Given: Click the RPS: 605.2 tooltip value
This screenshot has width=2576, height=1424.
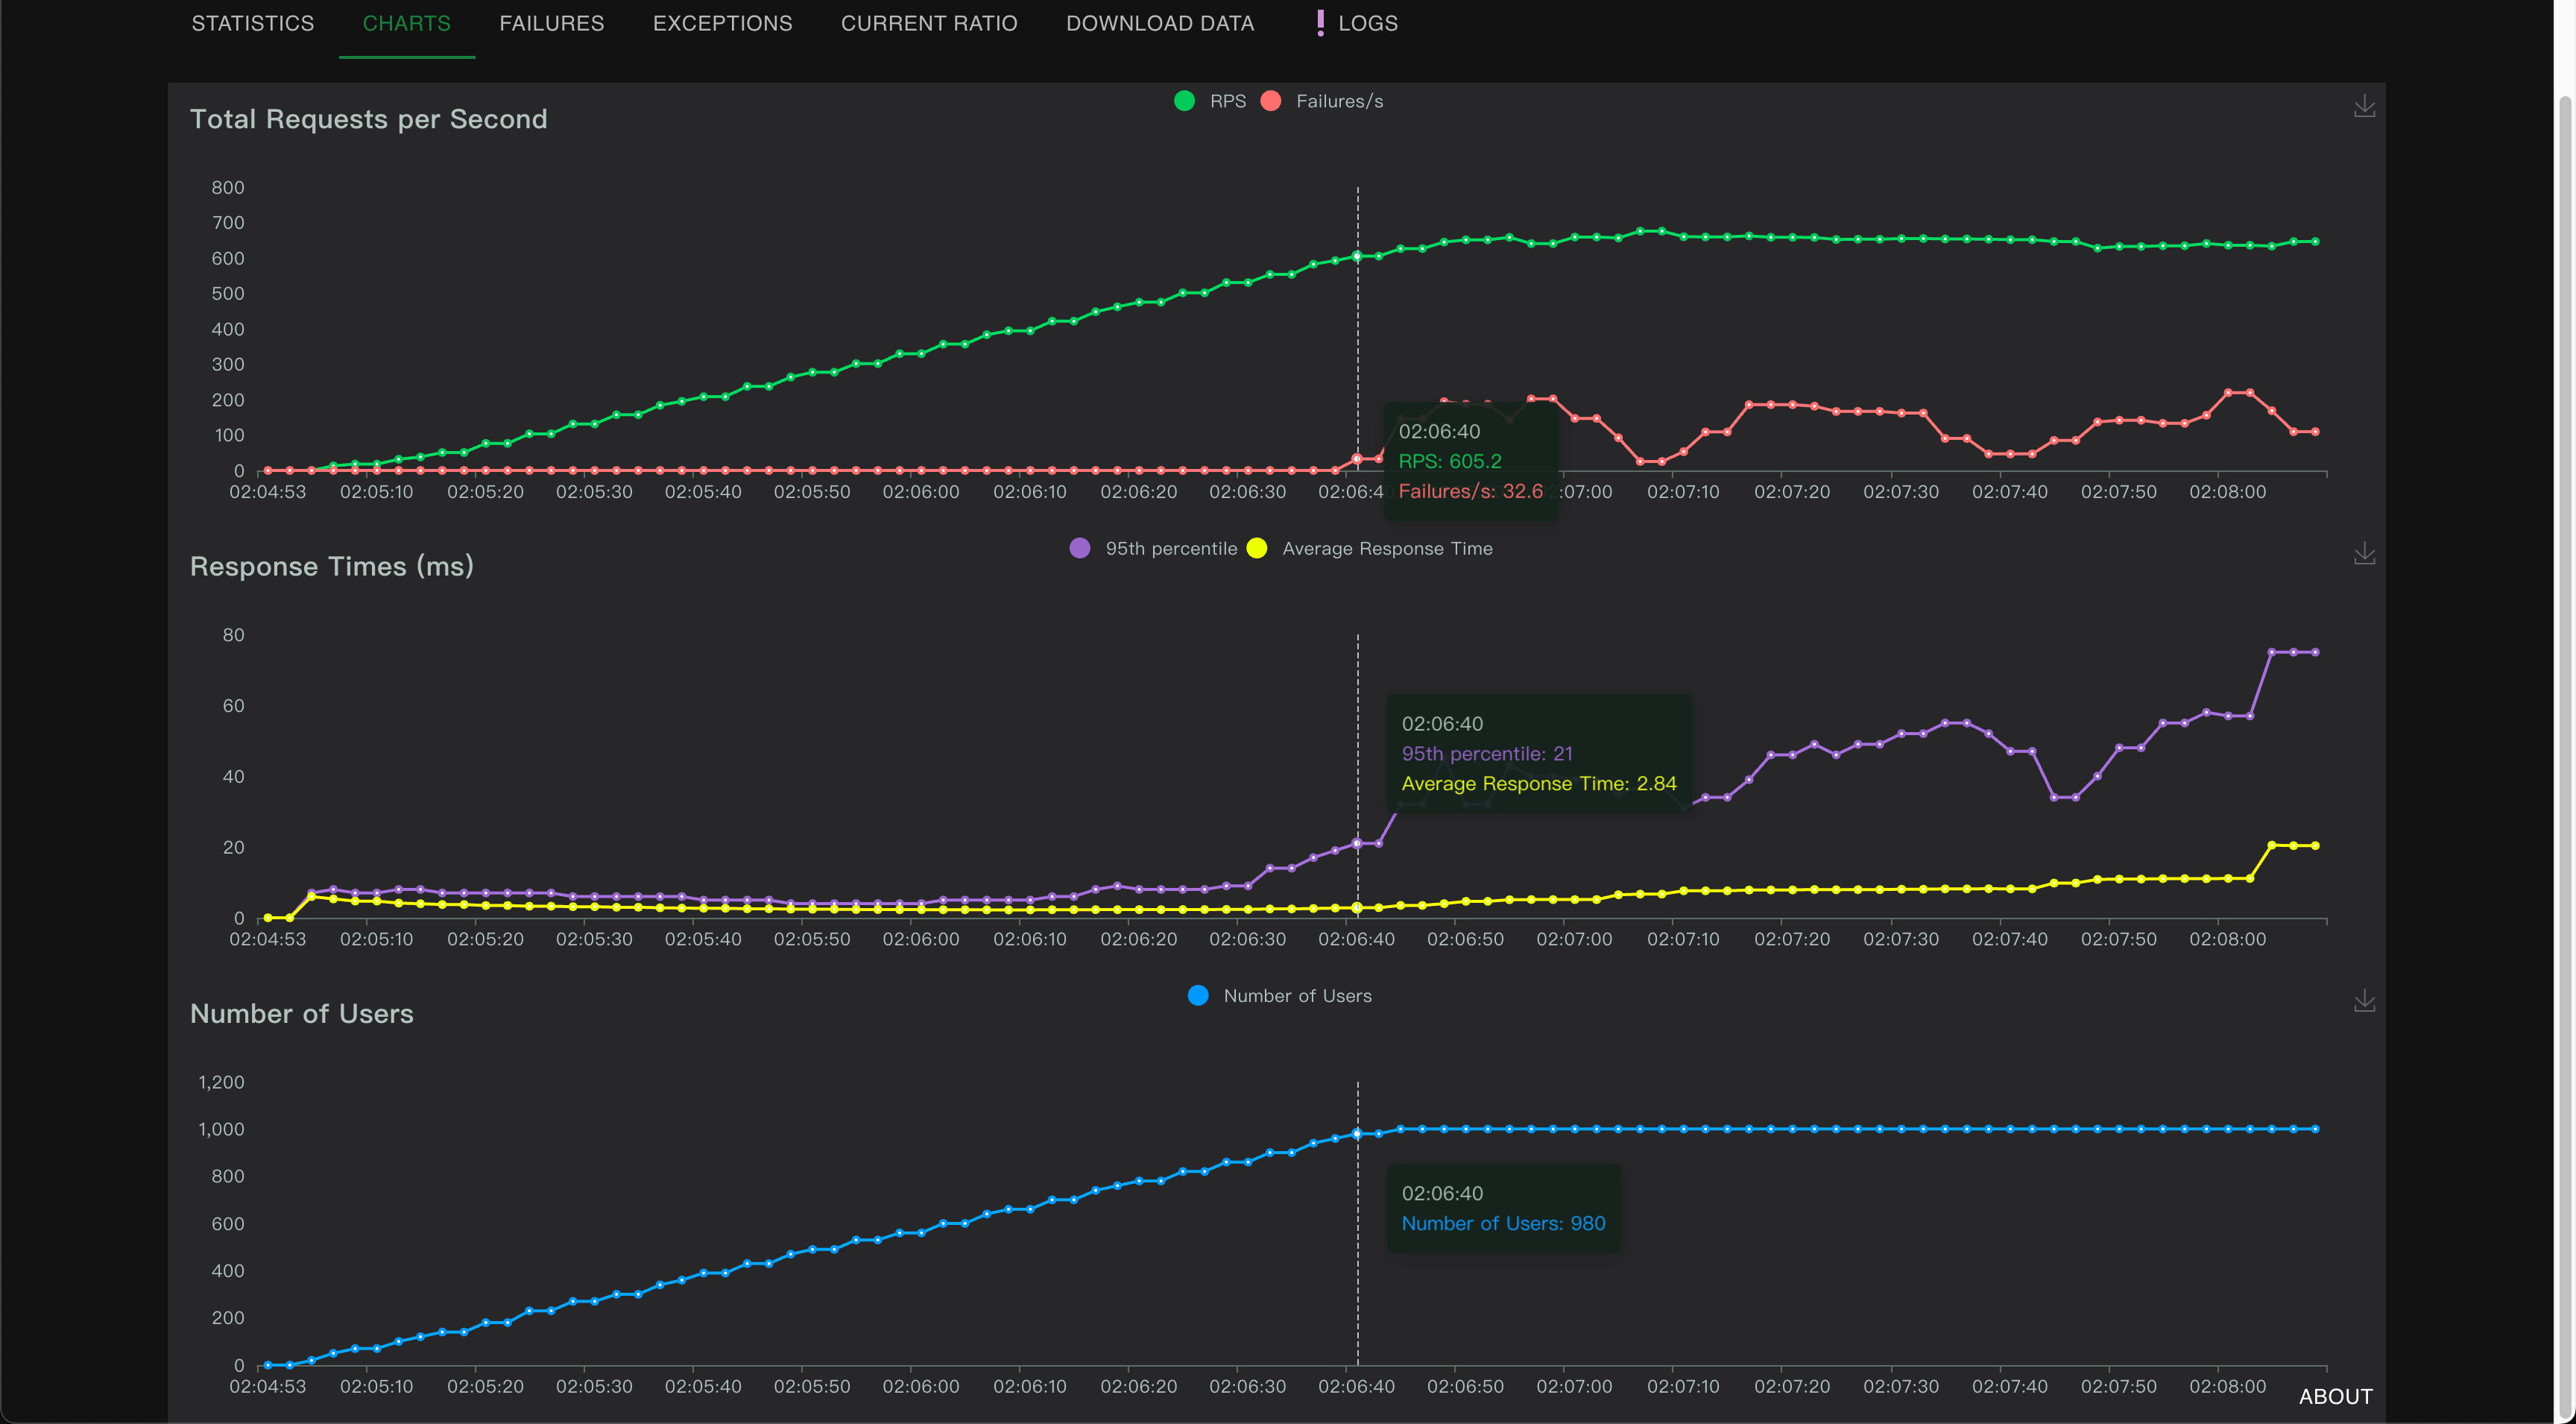Looking at the screenshot, I should pos(1450,461).
